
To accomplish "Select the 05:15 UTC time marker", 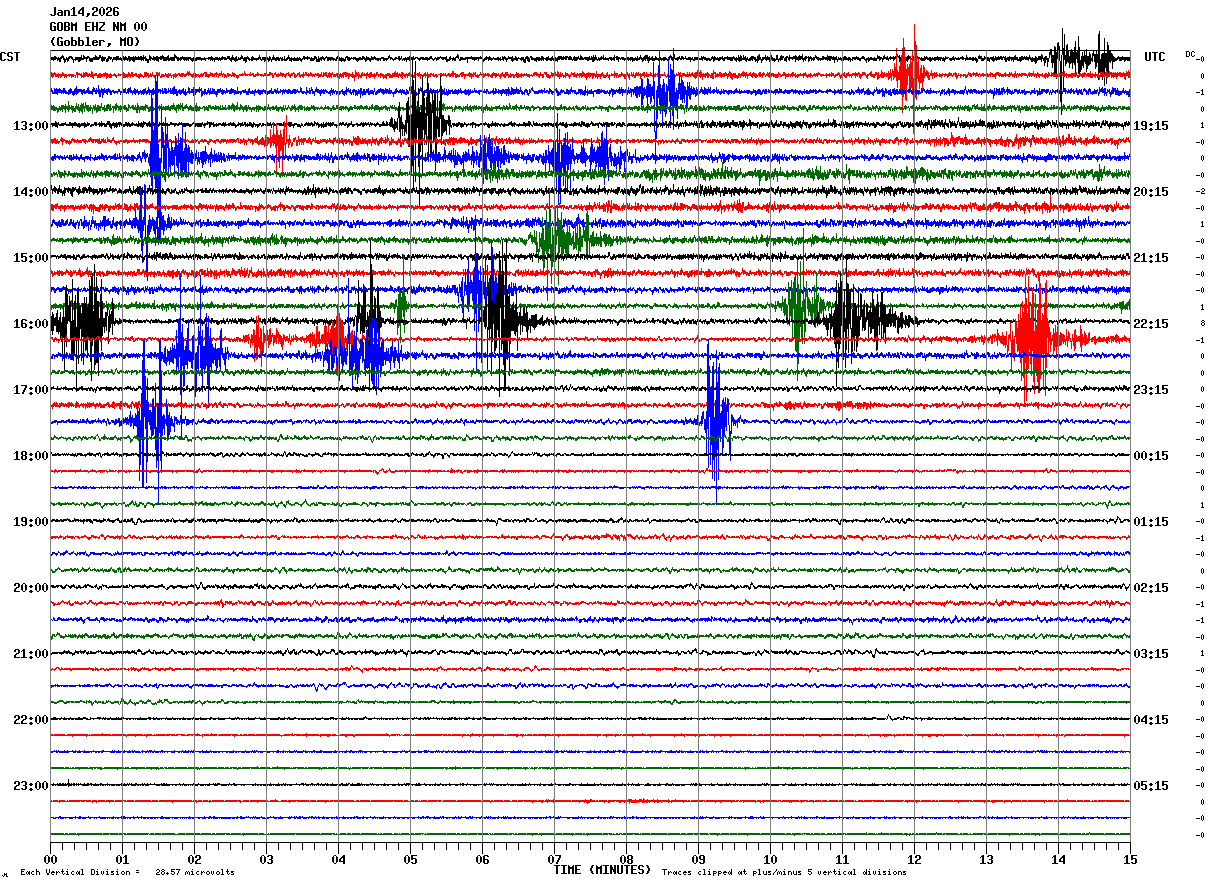I will click(1150, 786).
